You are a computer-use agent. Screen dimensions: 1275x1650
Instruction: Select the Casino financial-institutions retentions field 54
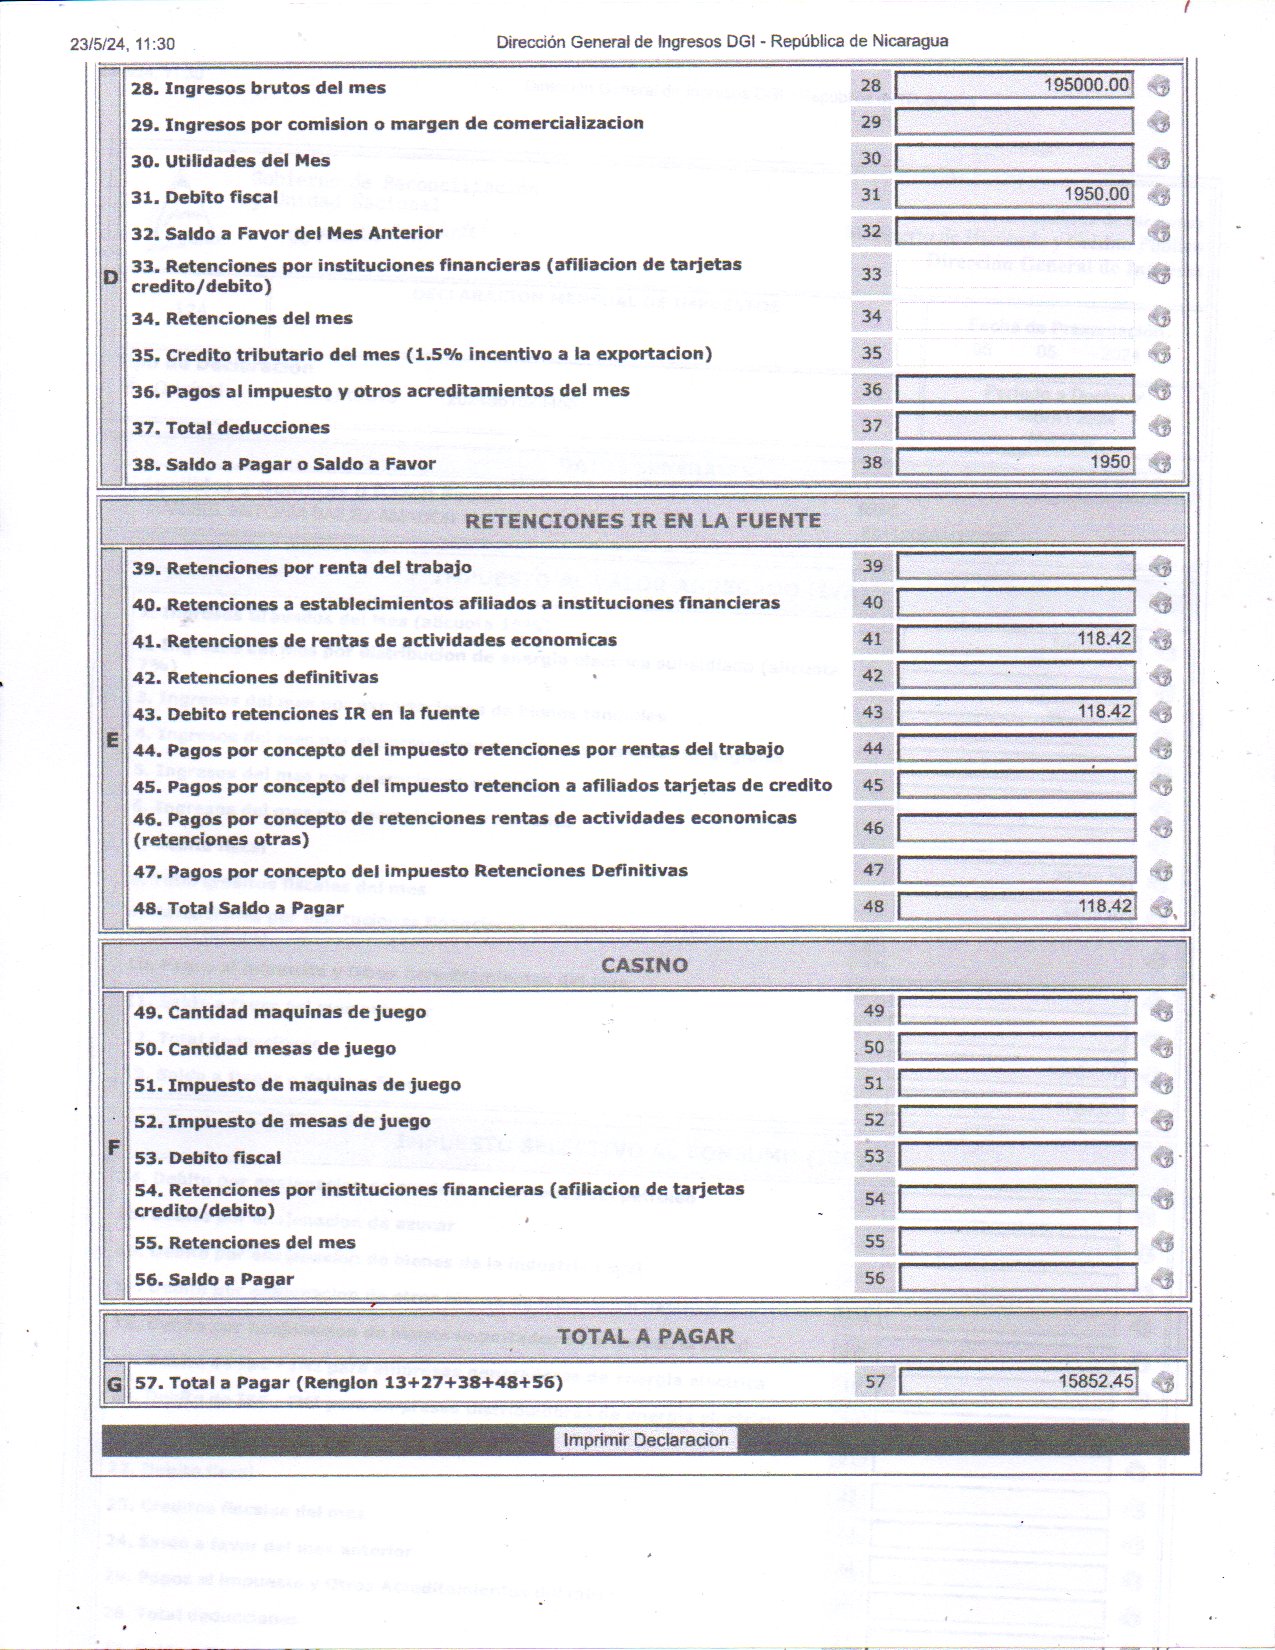[x=1017, y=1199]
